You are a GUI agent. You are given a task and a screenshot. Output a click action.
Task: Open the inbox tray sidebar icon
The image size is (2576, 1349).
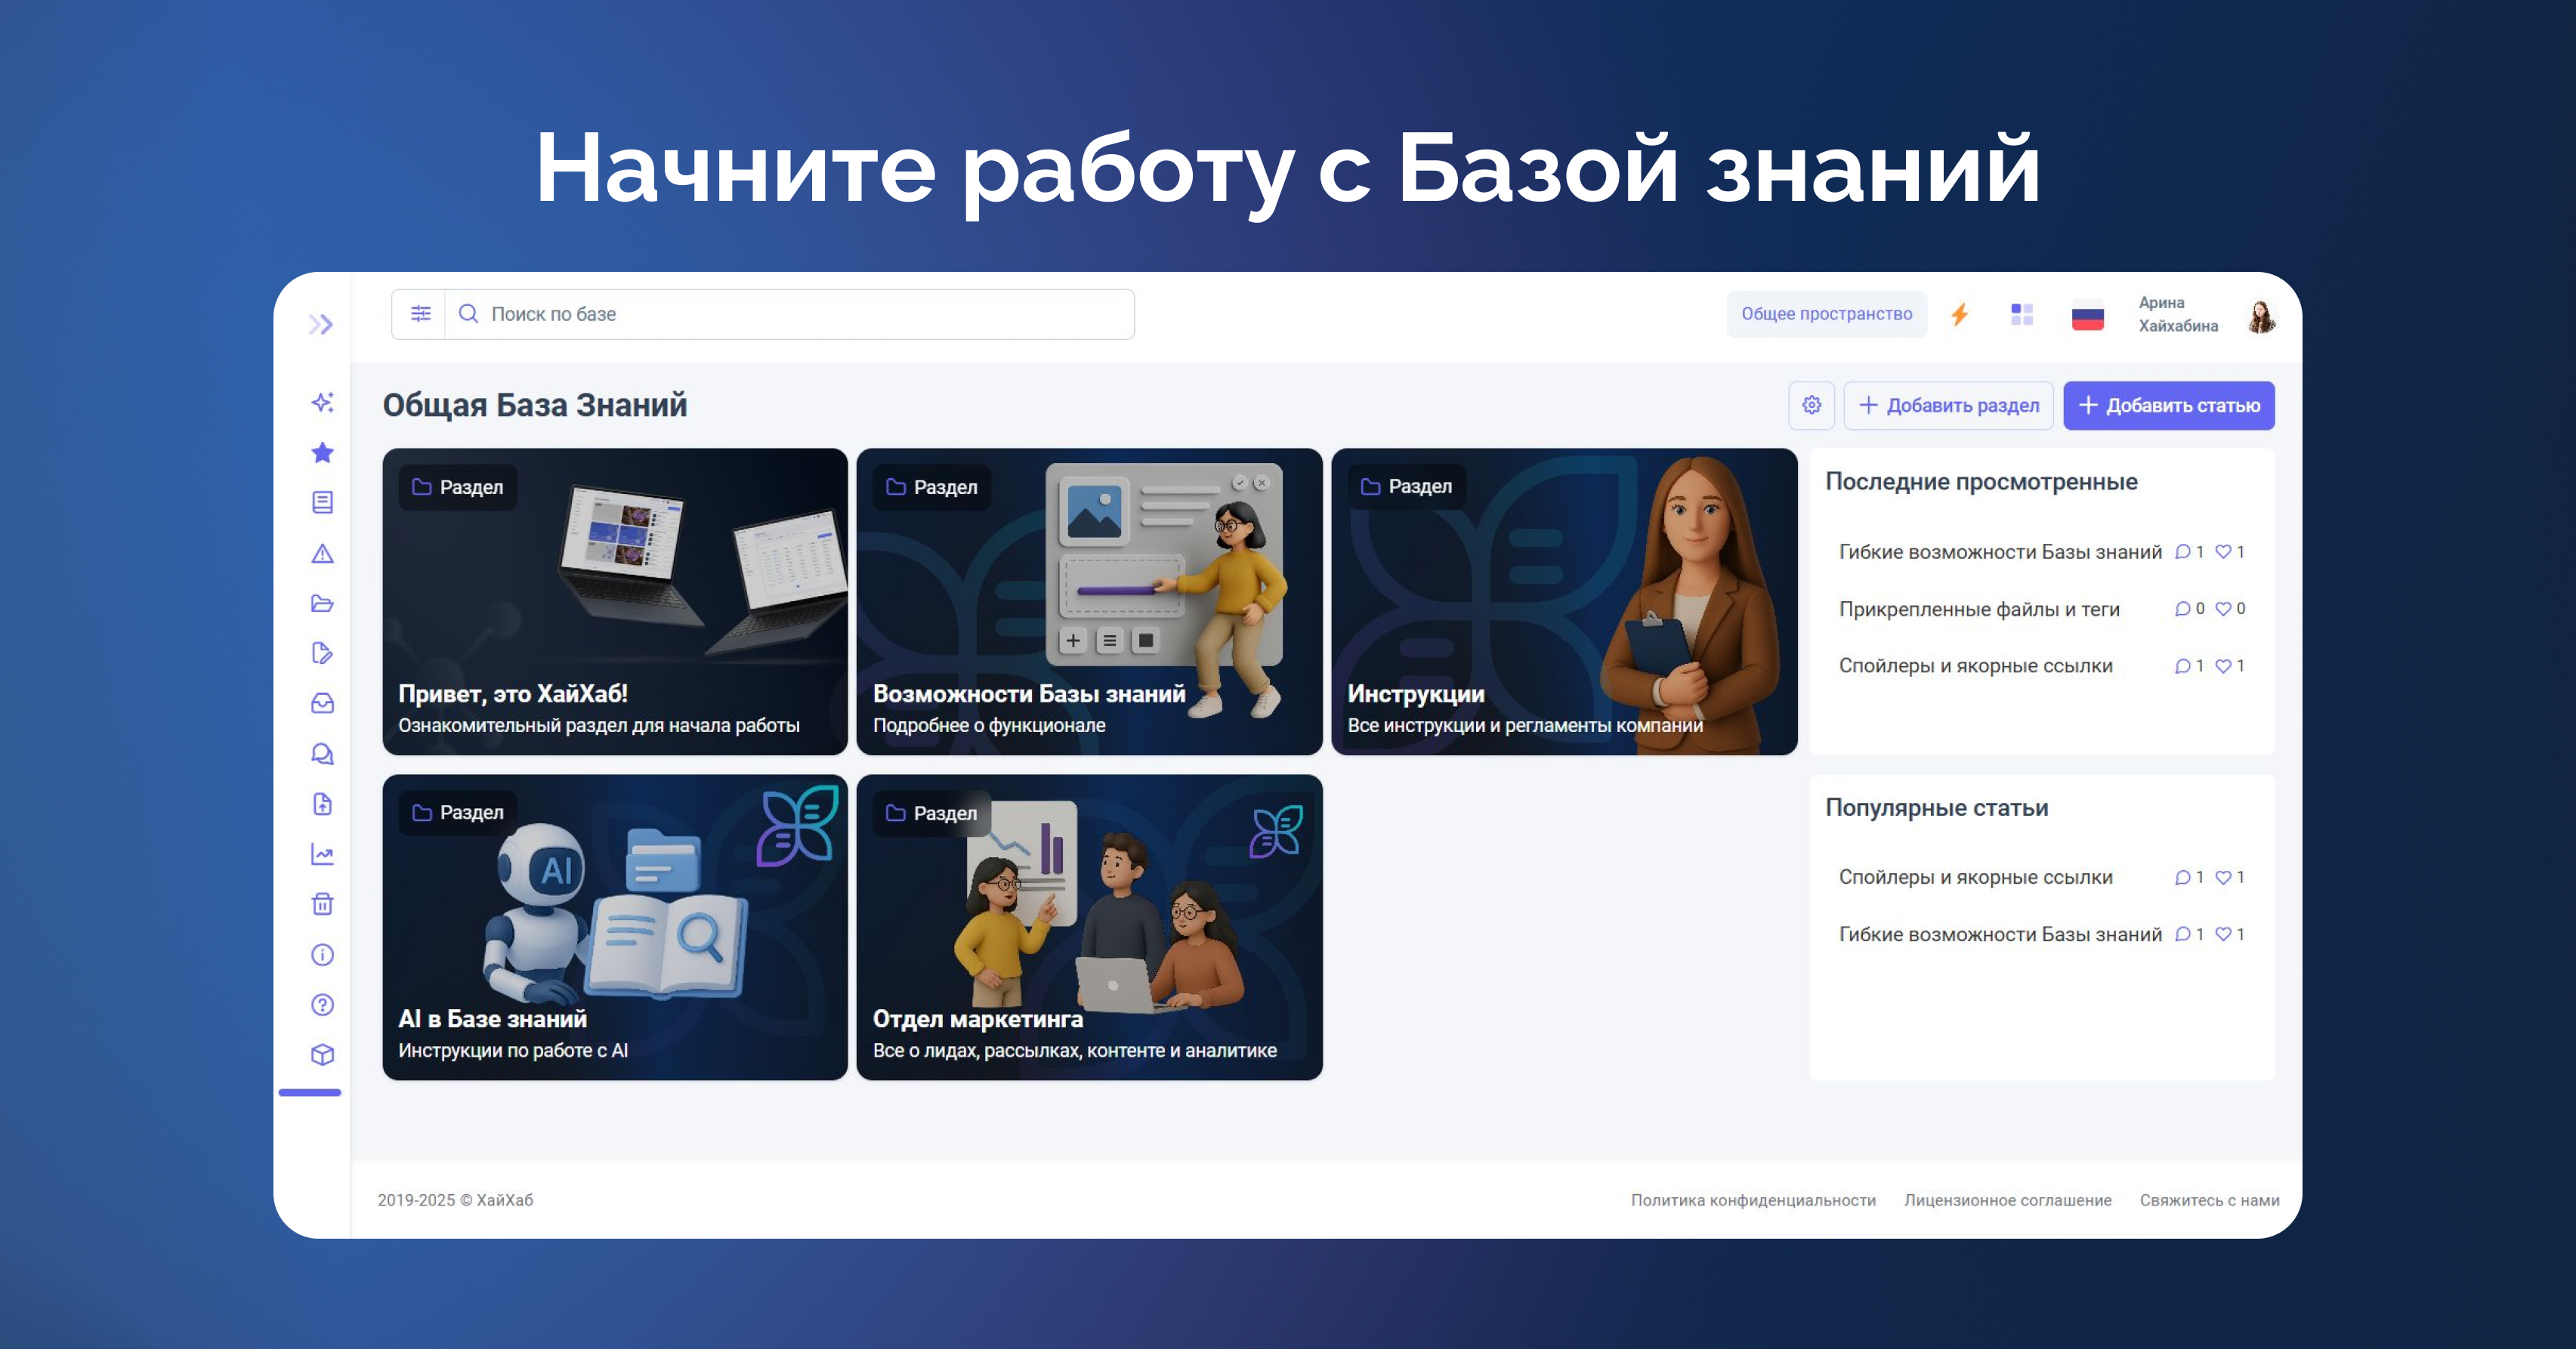[x=322, y=703]
